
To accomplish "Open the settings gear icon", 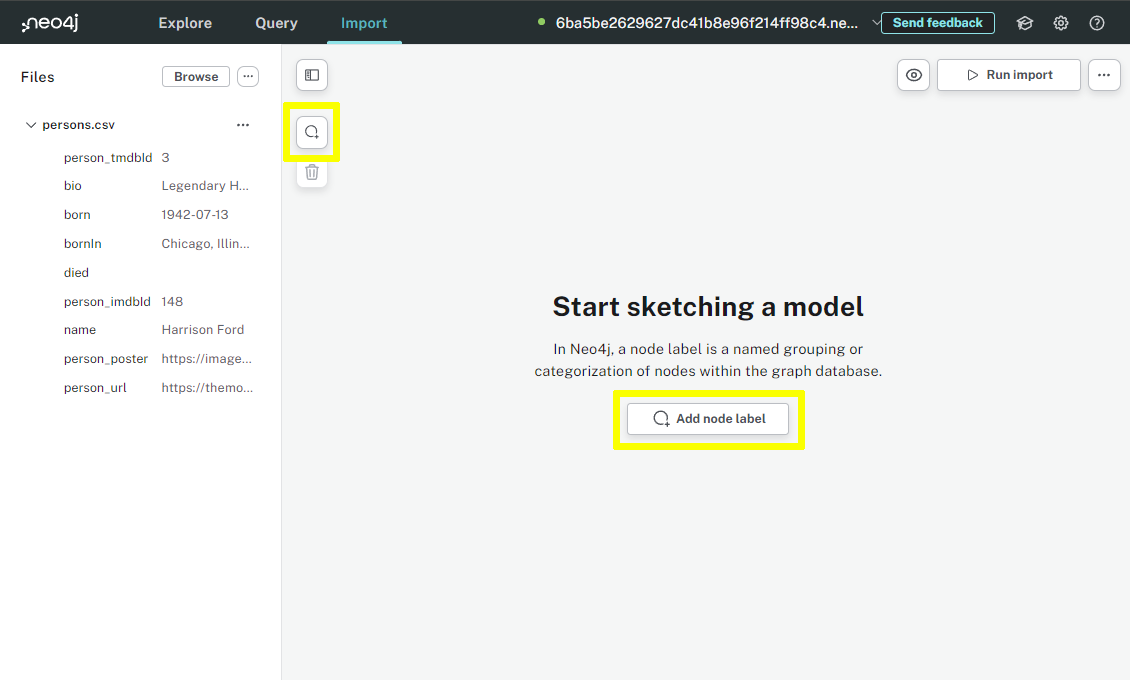I will point(1060,22).
